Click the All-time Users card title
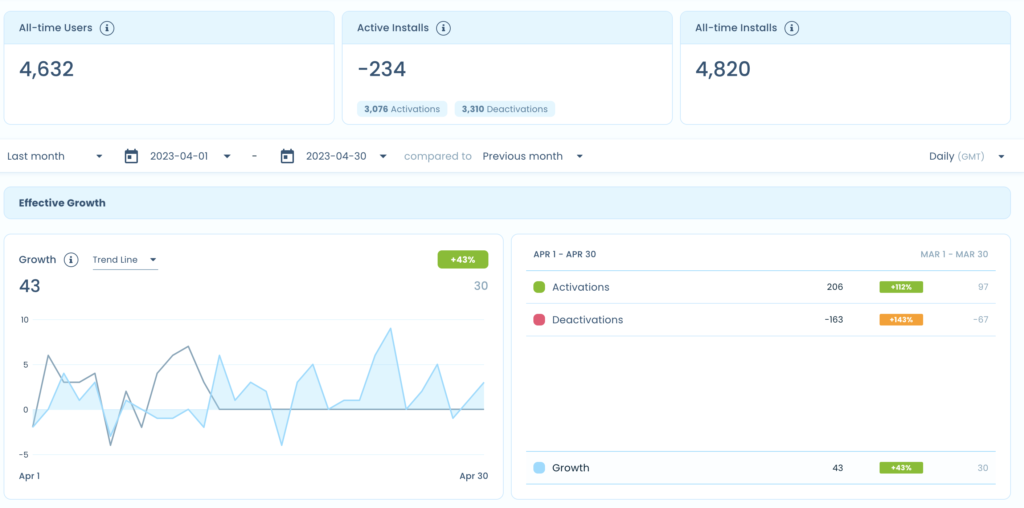 (56, 28)
